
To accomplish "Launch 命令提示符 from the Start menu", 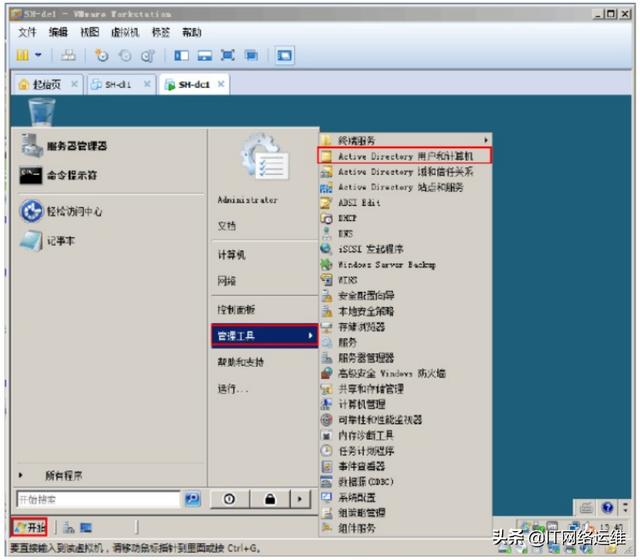I will (59, 176).
